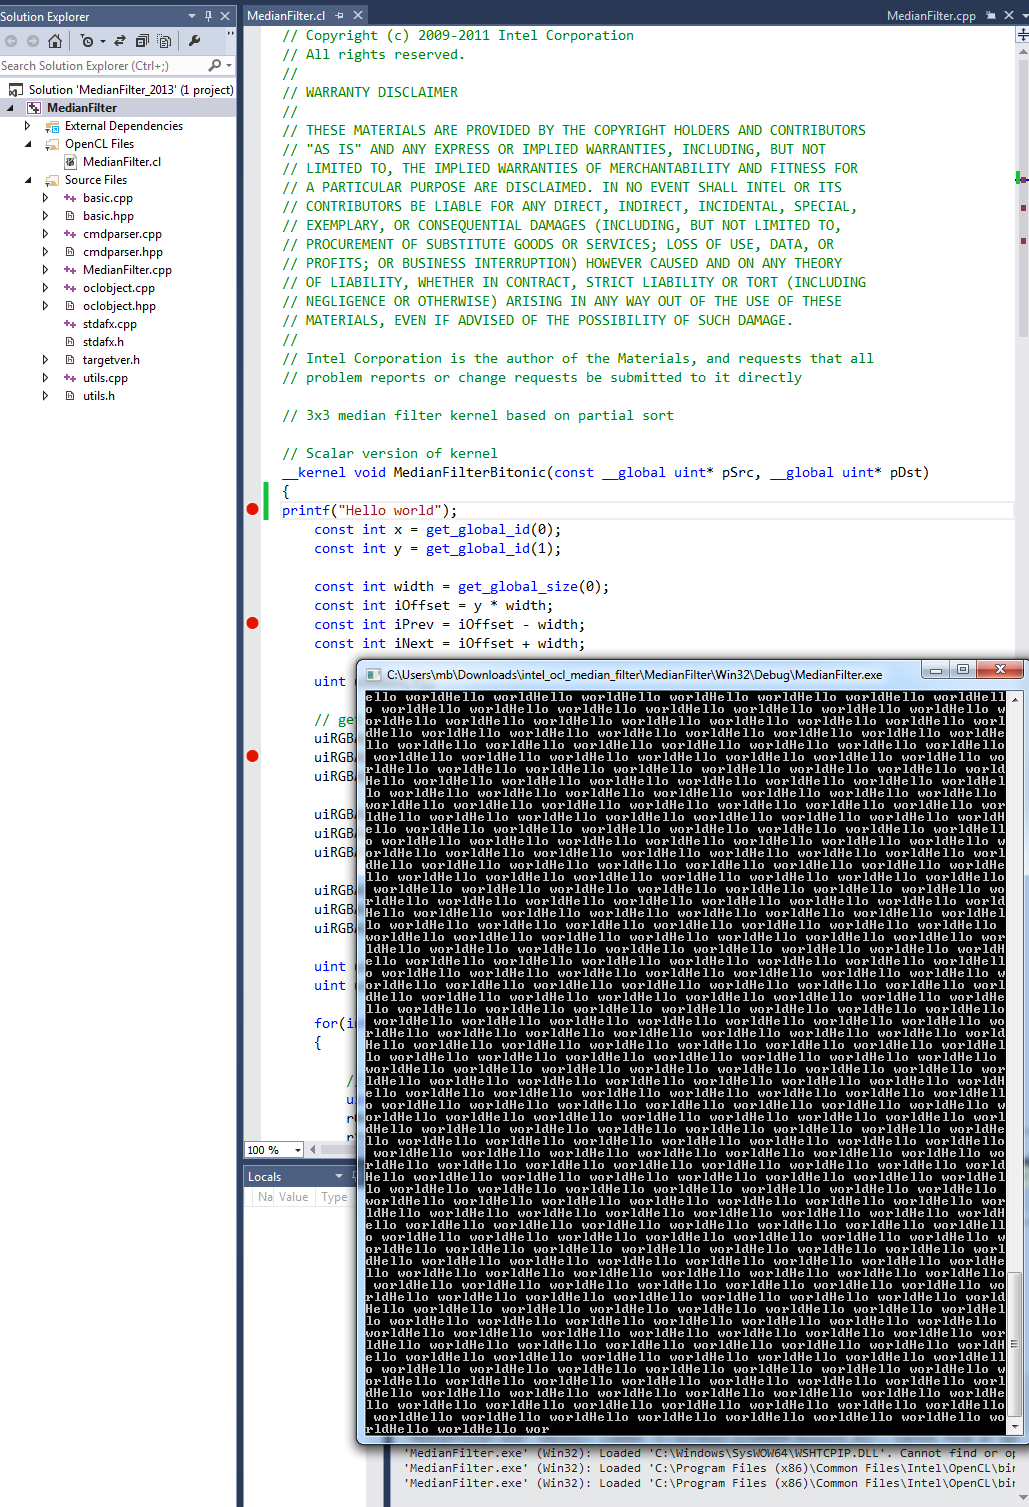Switch to the MedianFilter.cpp tab
The height and width of the screenshot is (1507, 1029).
coord(930,16)
